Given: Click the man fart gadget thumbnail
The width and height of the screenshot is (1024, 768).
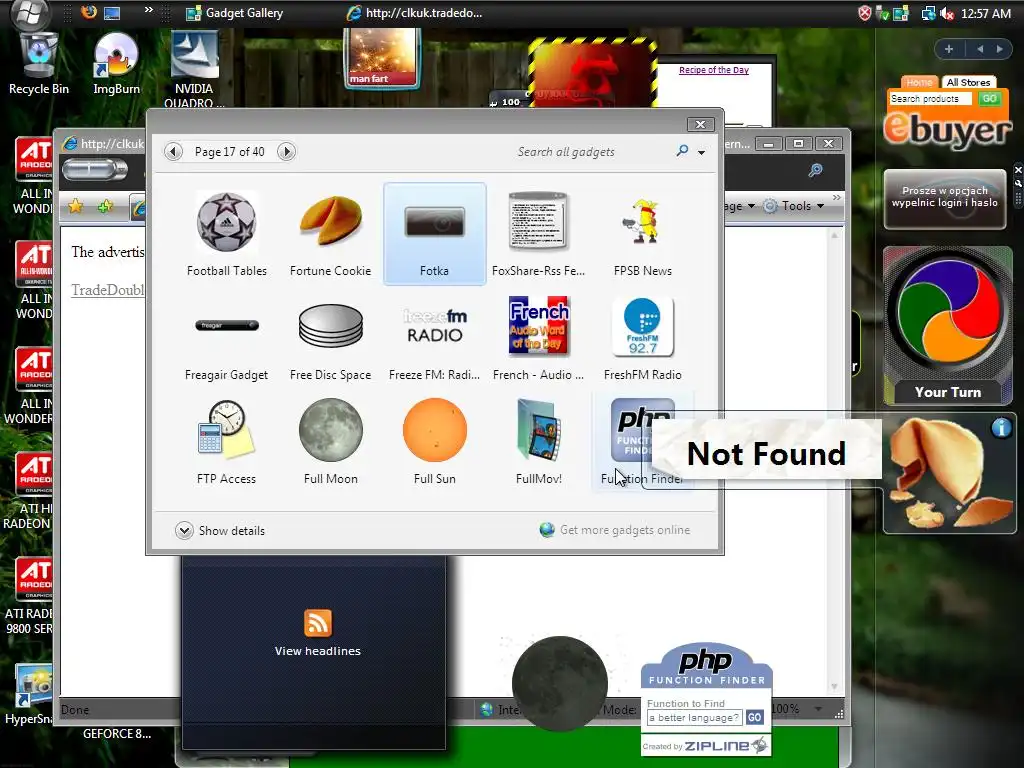Looking at the screenshot, I should 382,57.
